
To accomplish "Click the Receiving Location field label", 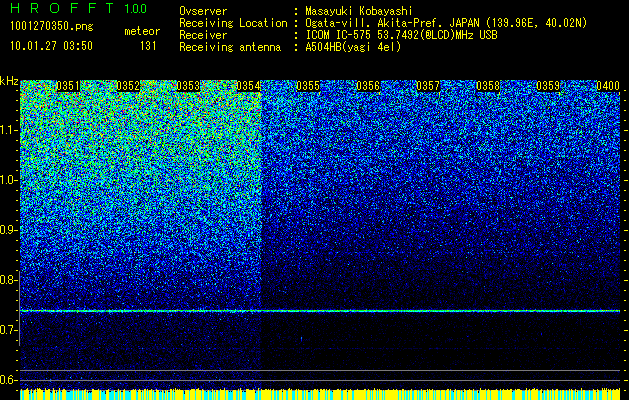I will [233, 23].
